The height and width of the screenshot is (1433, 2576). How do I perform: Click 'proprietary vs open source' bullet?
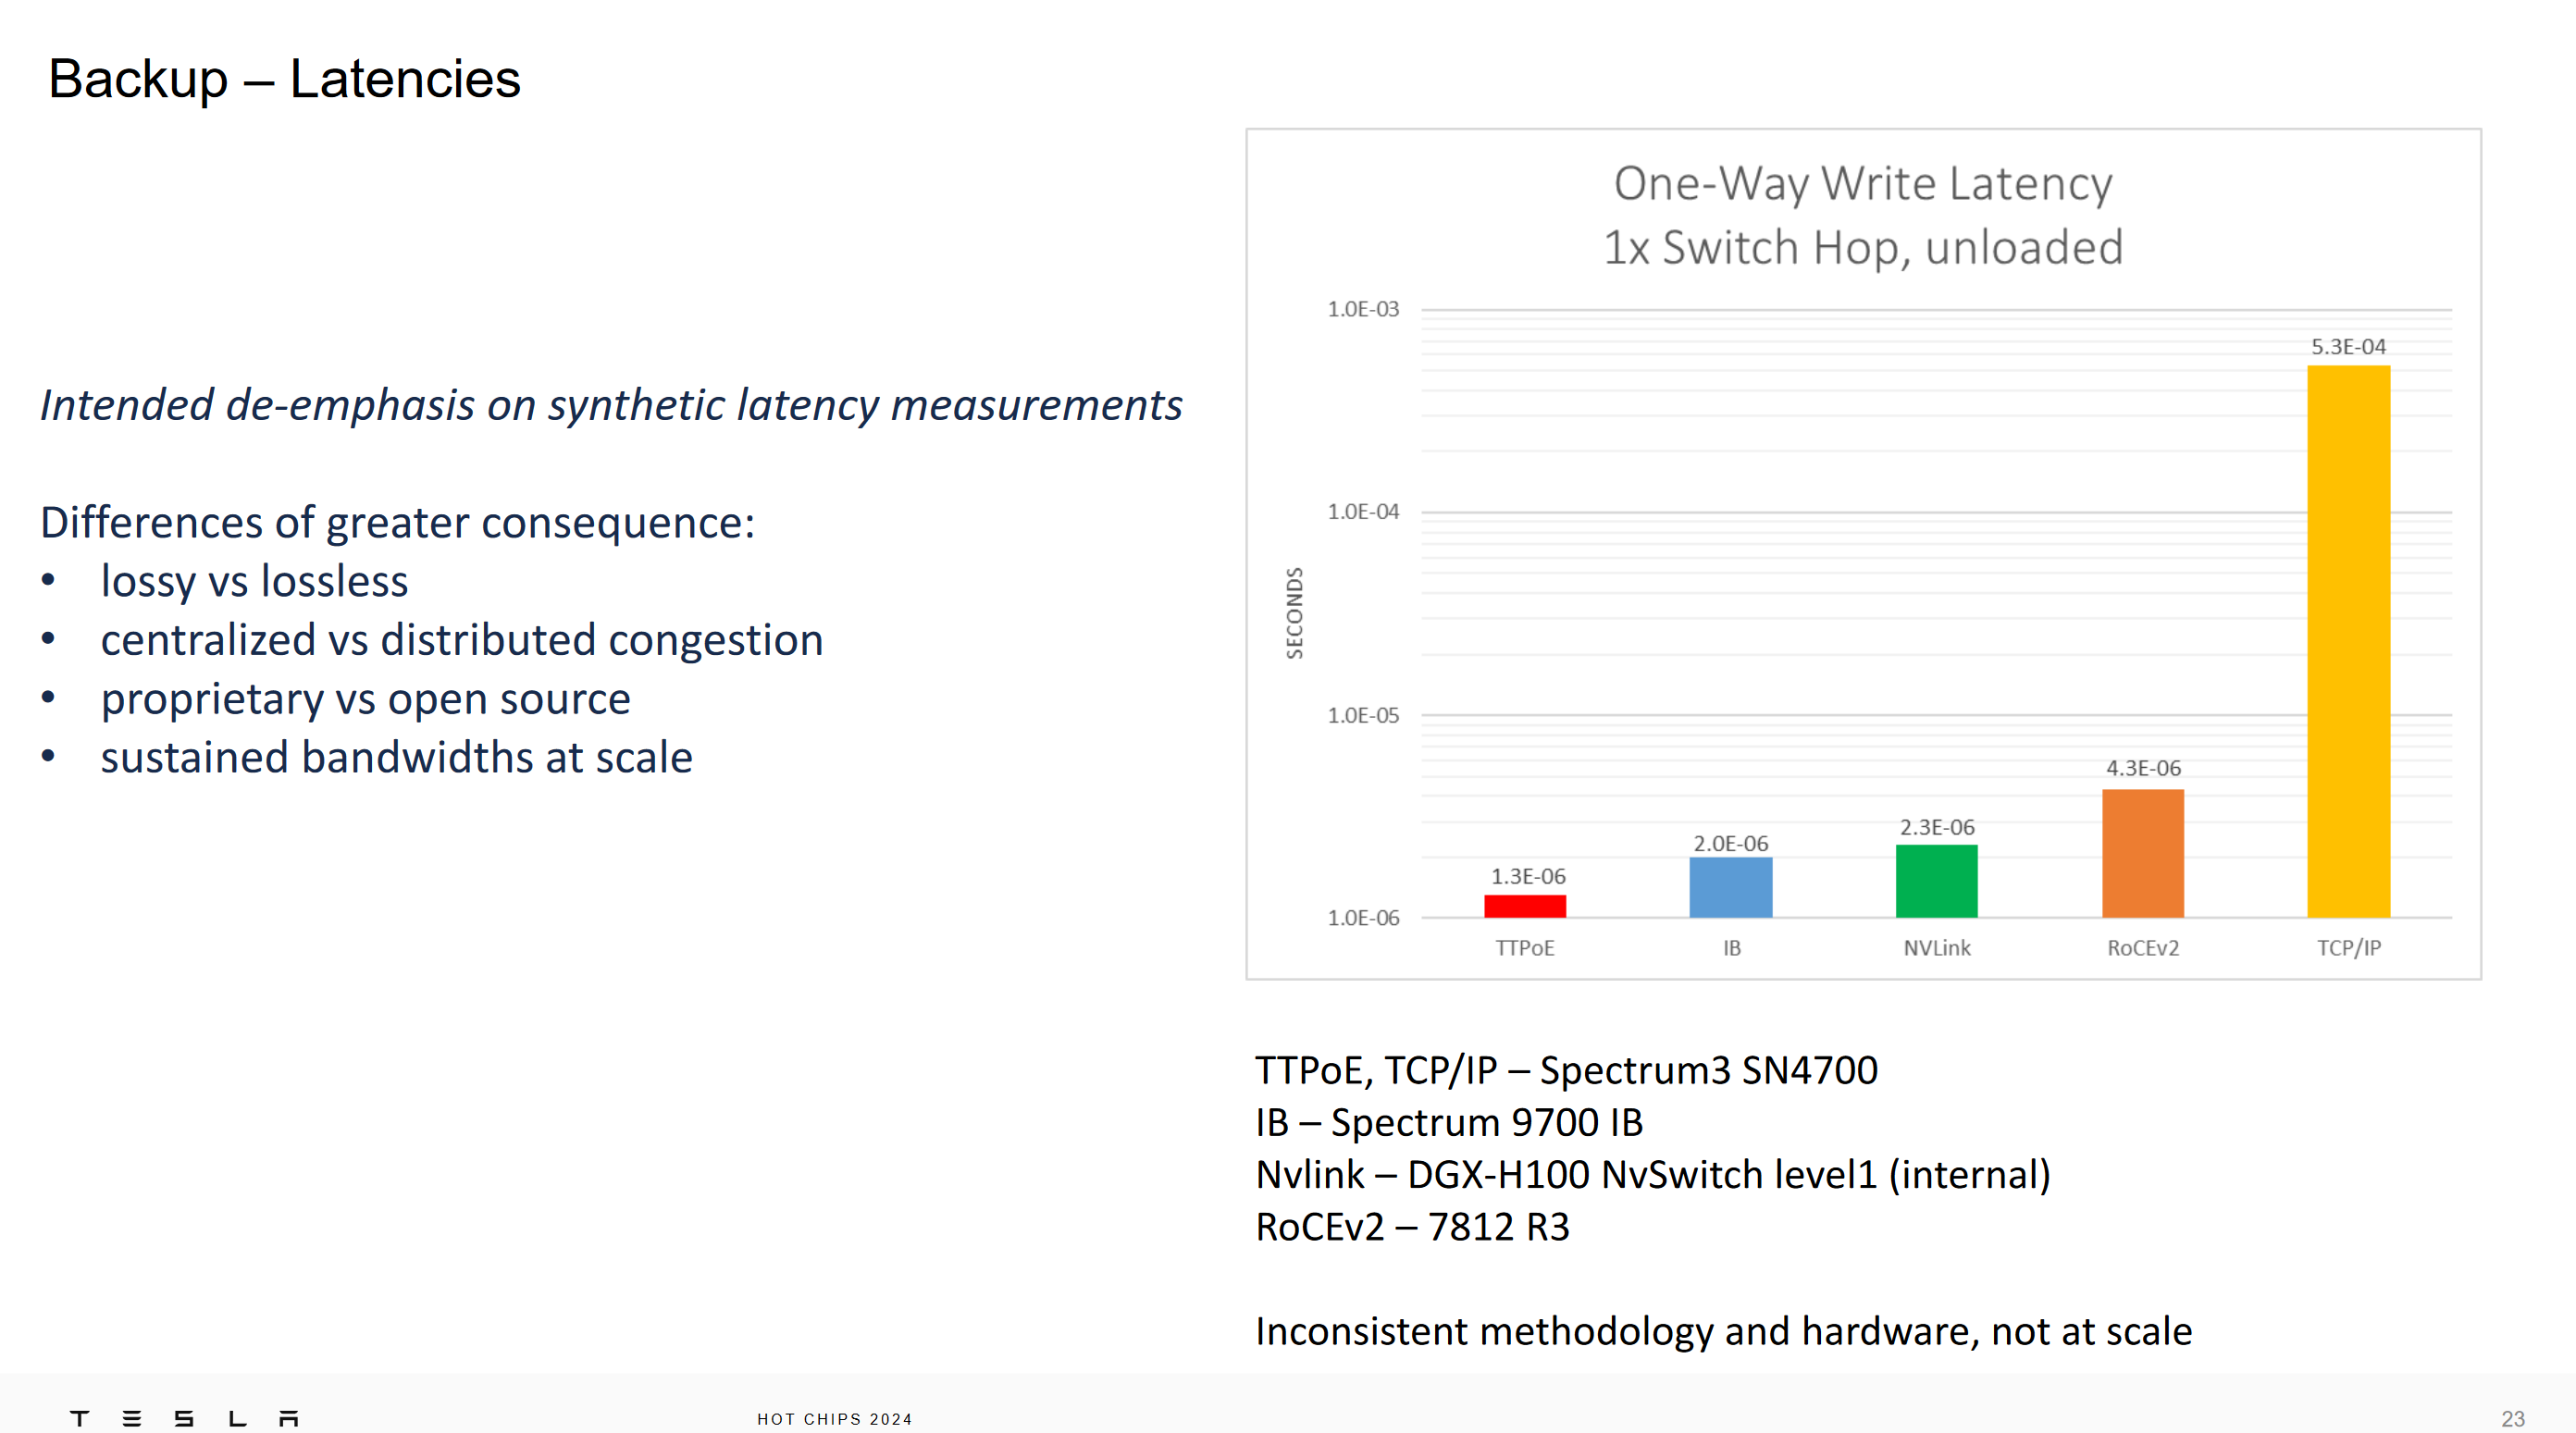click(366, 699)
